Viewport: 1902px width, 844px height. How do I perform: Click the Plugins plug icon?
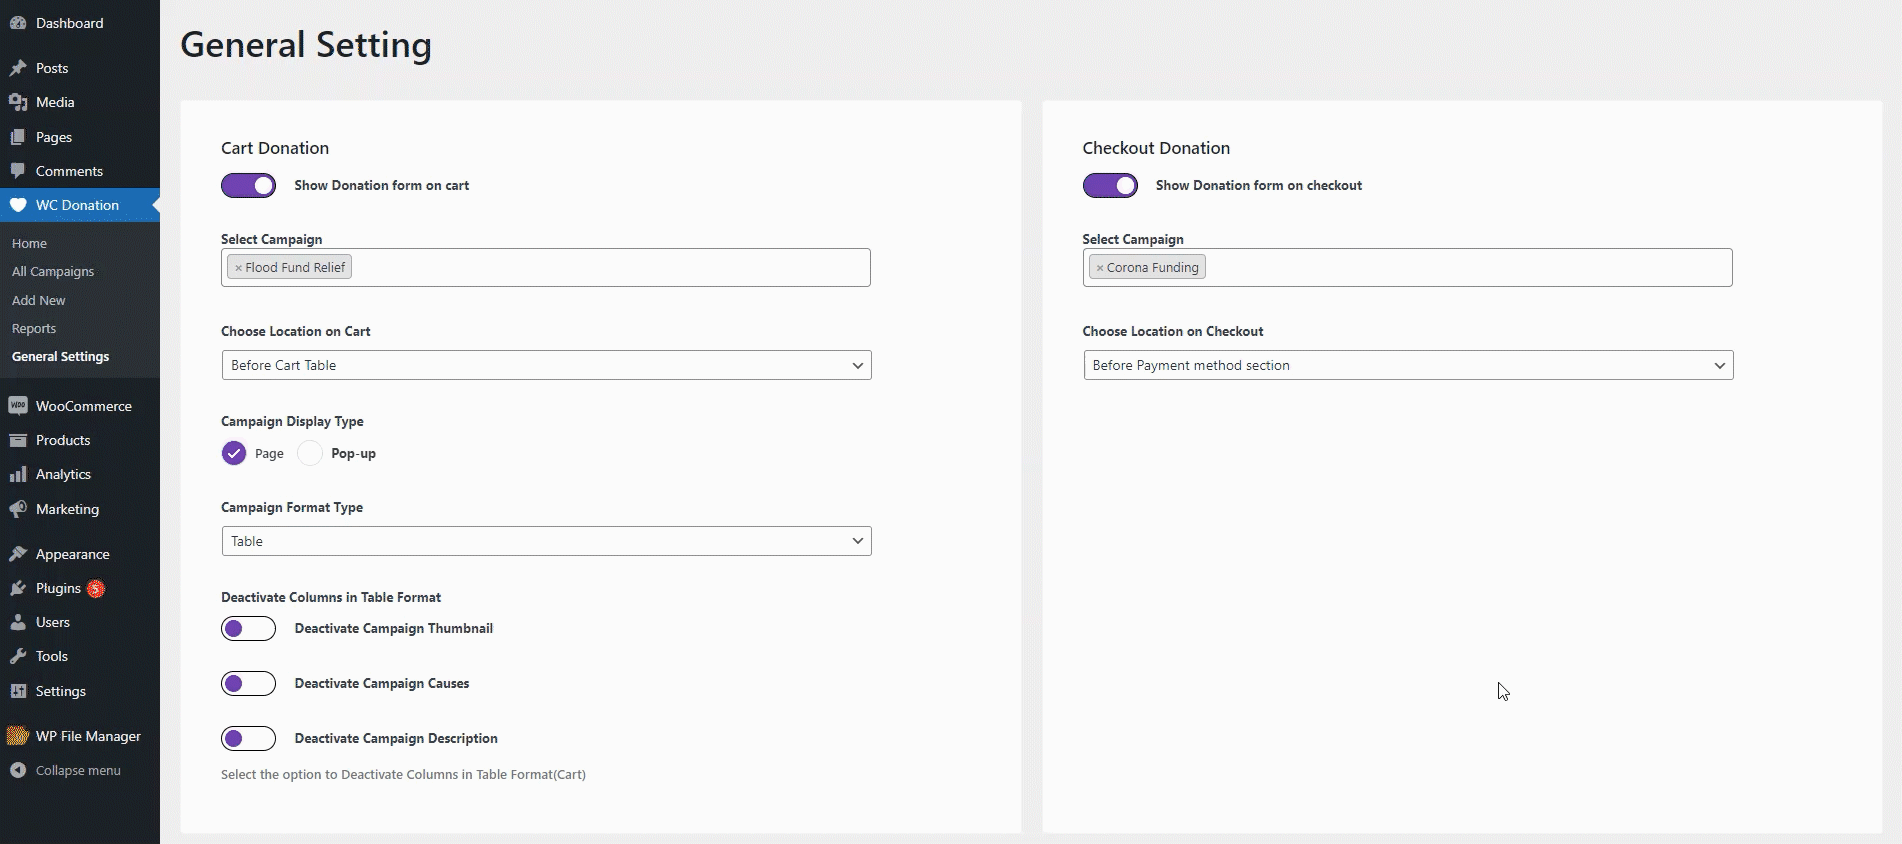[x=18, y=588]
